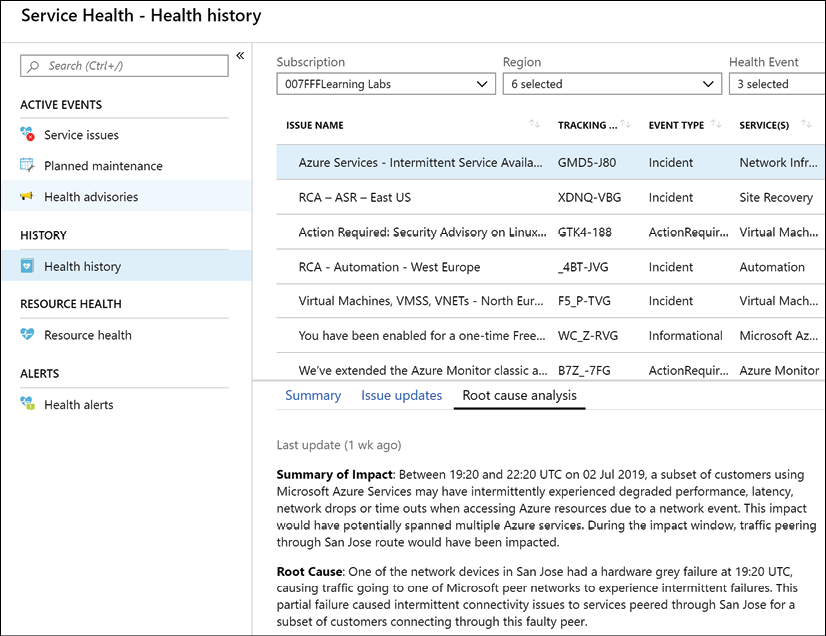Select the RCA – ASR – East US row
Viewport: 826px width, 636px height.
click(x=550, y=197)
